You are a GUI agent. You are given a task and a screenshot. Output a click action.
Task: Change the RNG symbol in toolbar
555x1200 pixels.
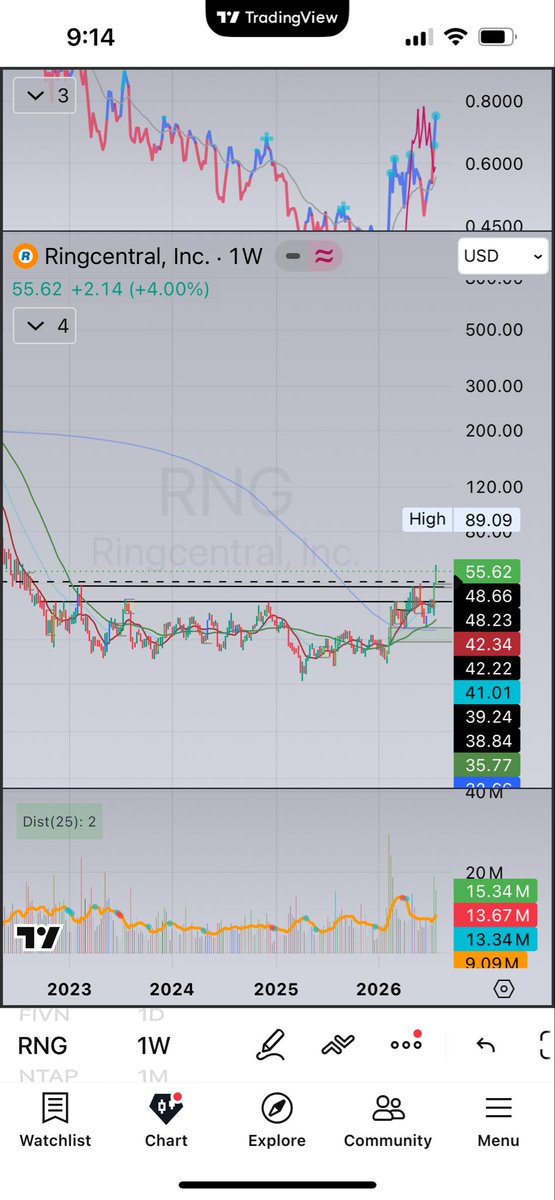point(43,1046)
